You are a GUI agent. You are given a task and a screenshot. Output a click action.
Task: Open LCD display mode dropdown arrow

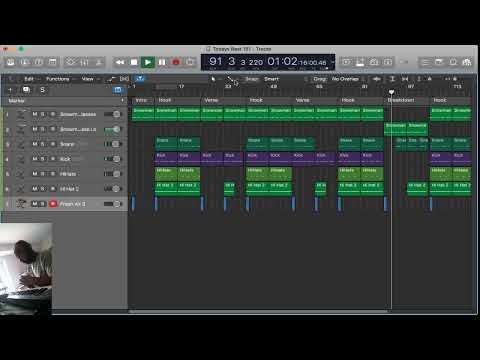tap(332, 62)
